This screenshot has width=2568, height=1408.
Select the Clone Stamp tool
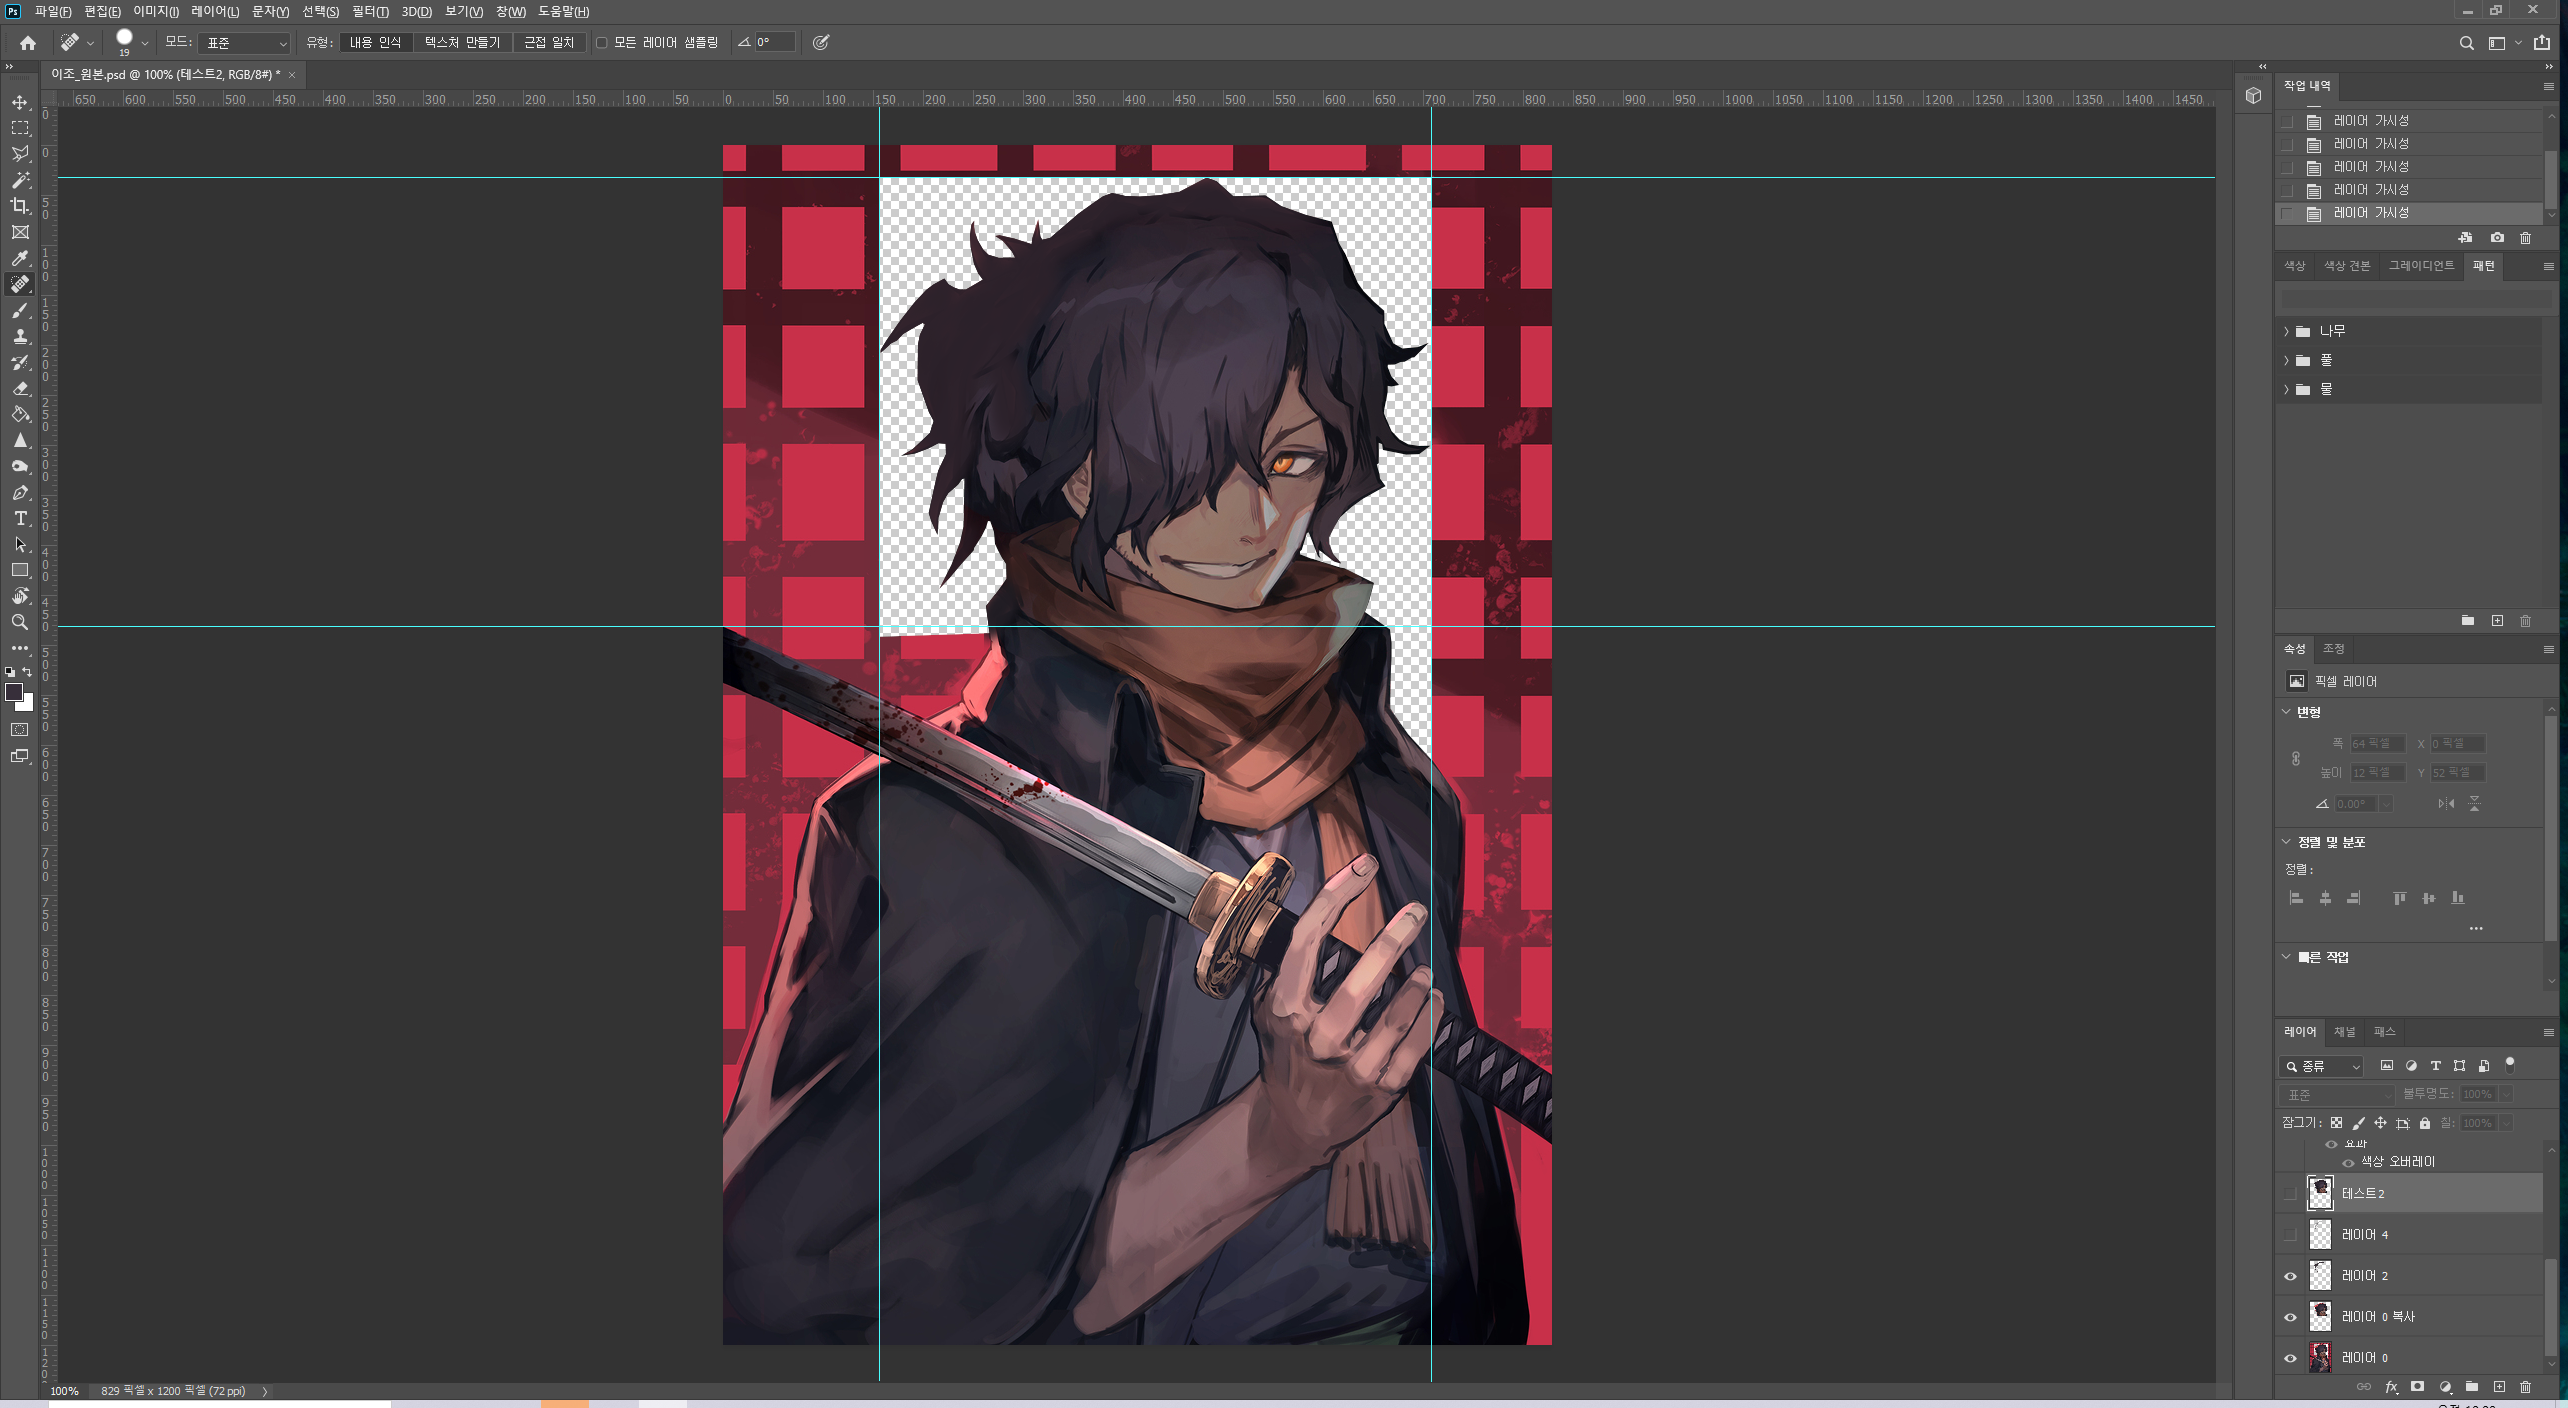pos(20,337)
